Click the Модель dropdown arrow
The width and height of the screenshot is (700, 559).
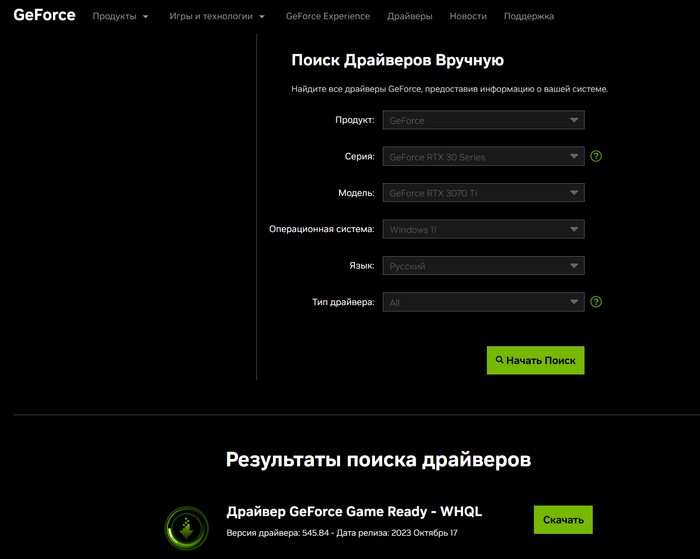pos(574,193)
